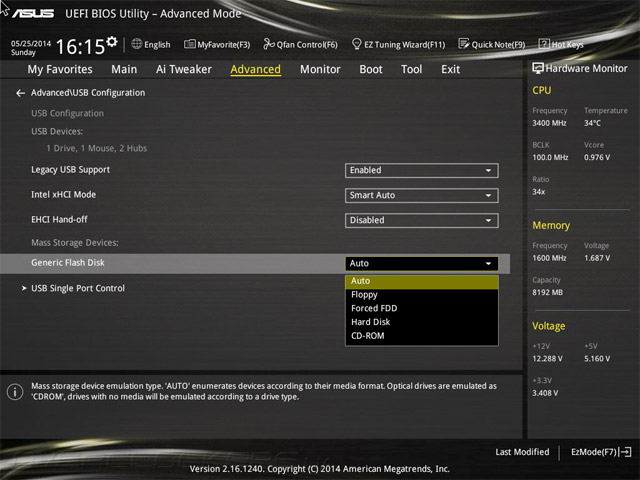Click the memory frequency value 1600 MHz
This screenshot has width=640, height=480.
549,258
